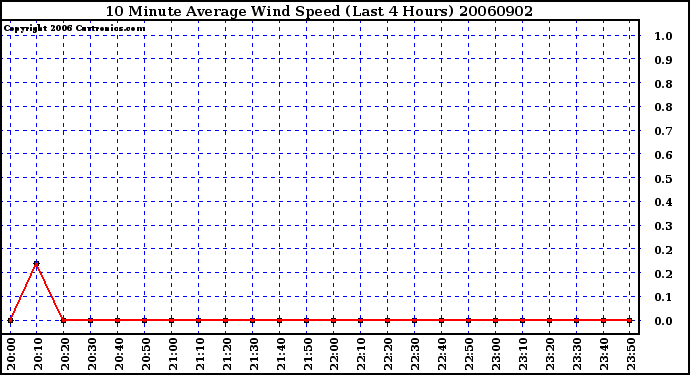Click the 0.0 value on the speed axis
Viewport: 690px width, 375px height.
(x=663, y=321)
